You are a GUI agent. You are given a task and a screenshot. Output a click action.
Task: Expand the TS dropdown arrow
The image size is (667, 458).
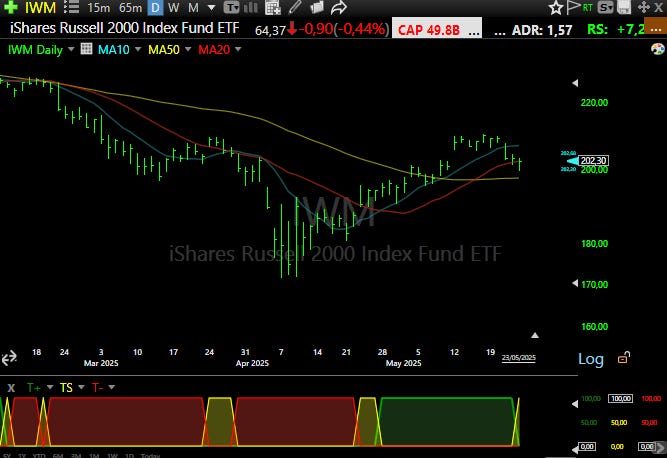tap(81, 387)
